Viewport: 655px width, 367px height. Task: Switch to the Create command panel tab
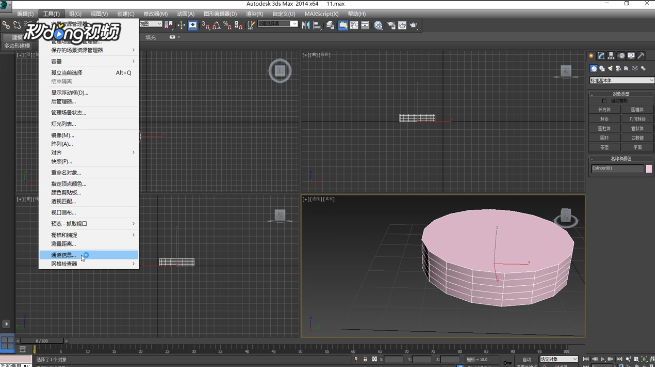pos(591,56)
